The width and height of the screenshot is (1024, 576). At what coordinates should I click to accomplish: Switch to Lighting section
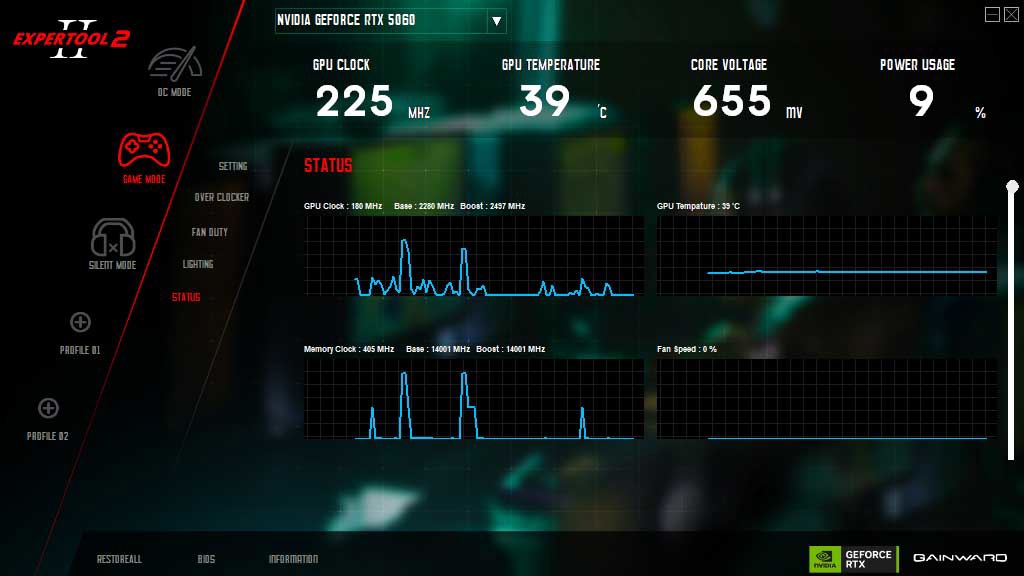tap(198, 265)
